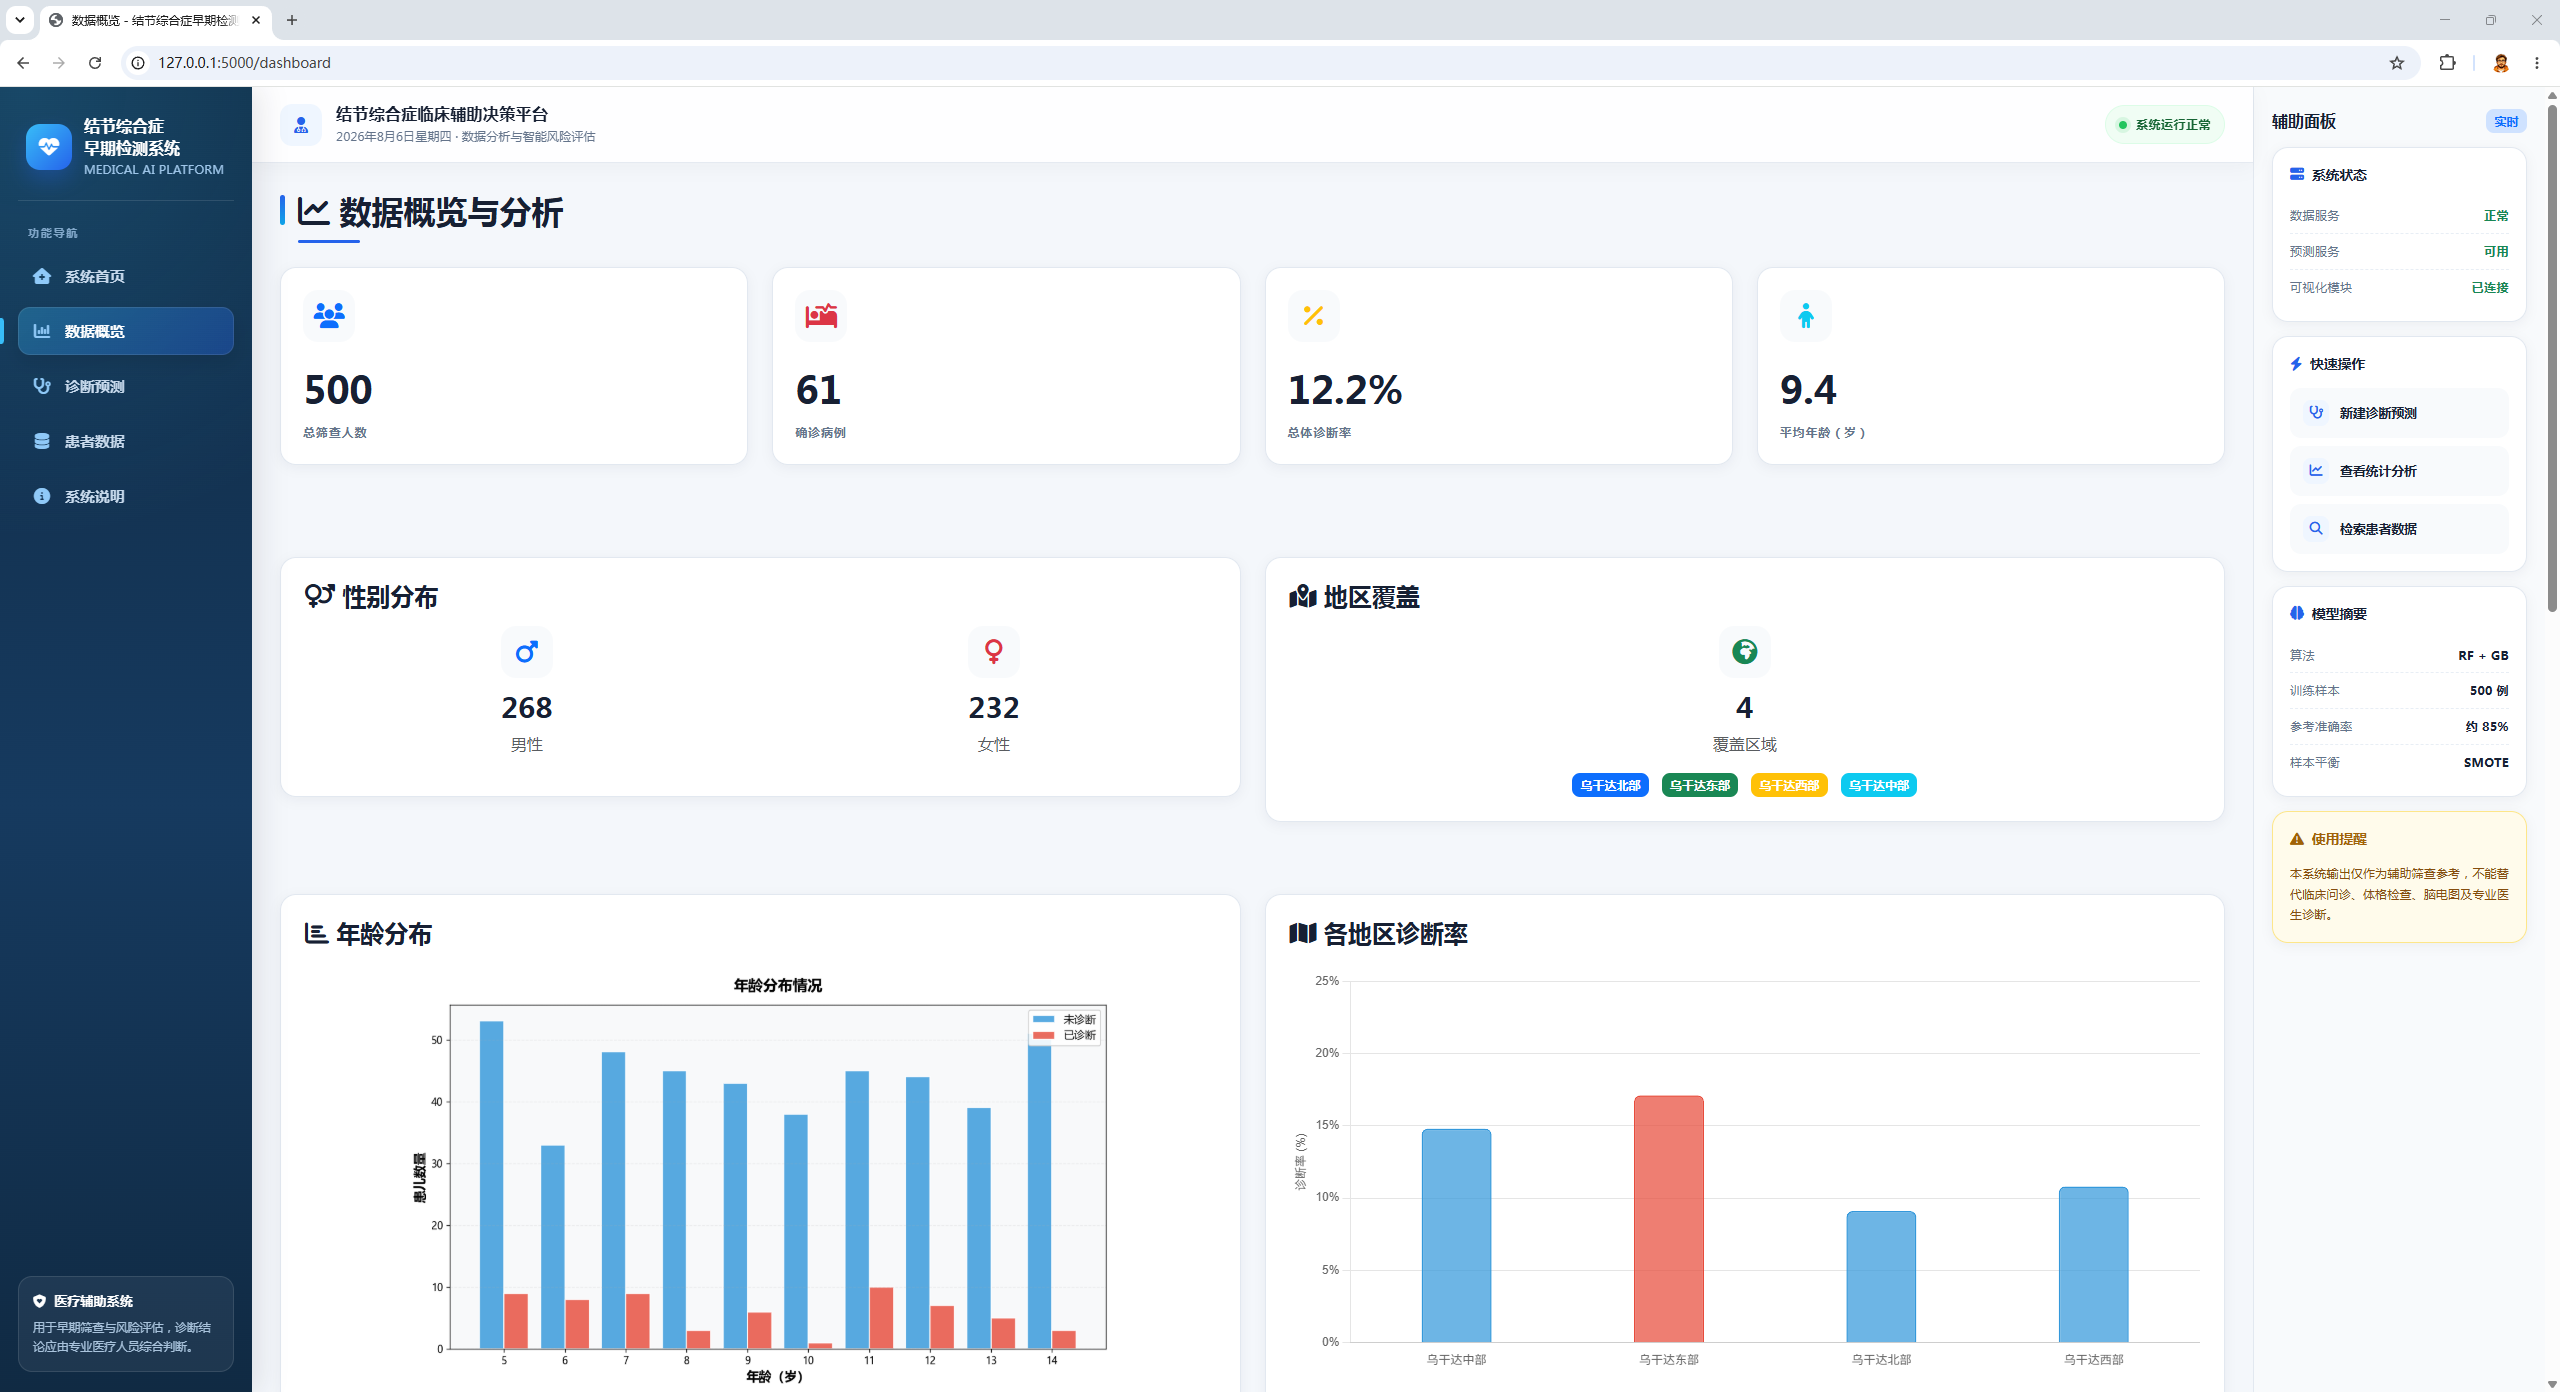Click the 新建诊断预测 quick action
2560x1392 pixels.
pyautogui.click(x=2399, y=413)
